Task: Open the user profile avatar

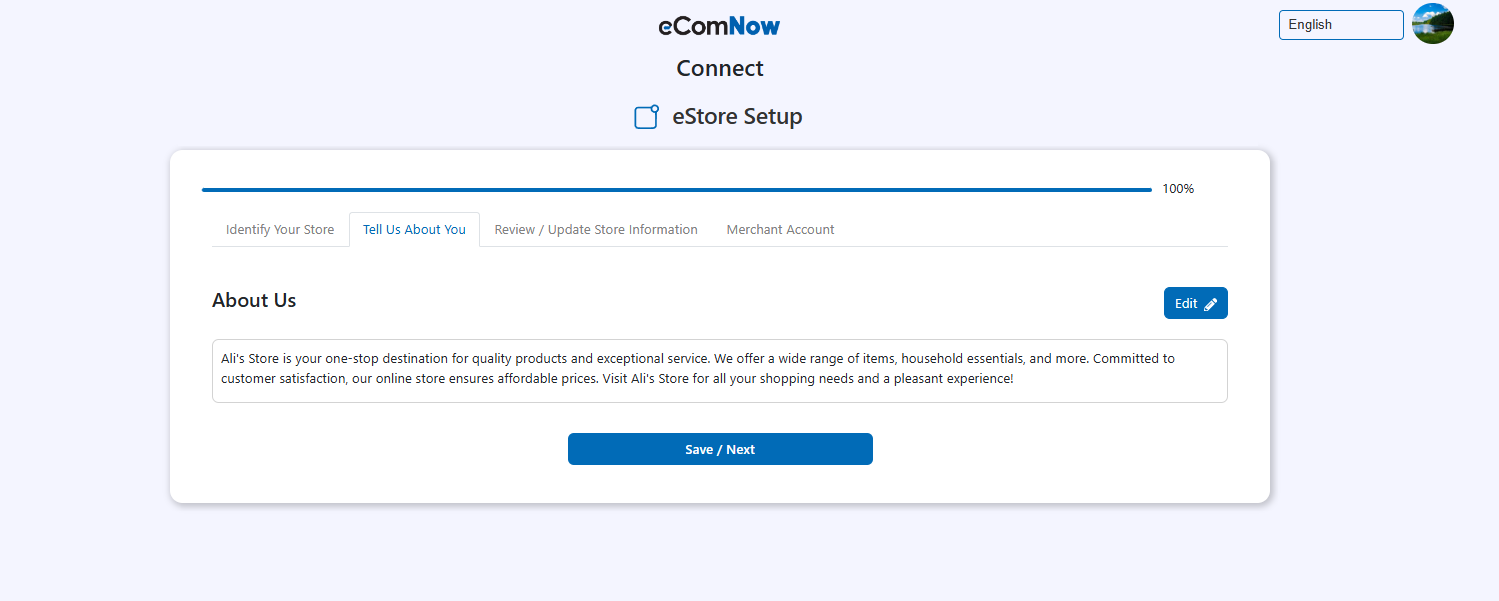Action: pyautogui.click(x=1432, y=24)
